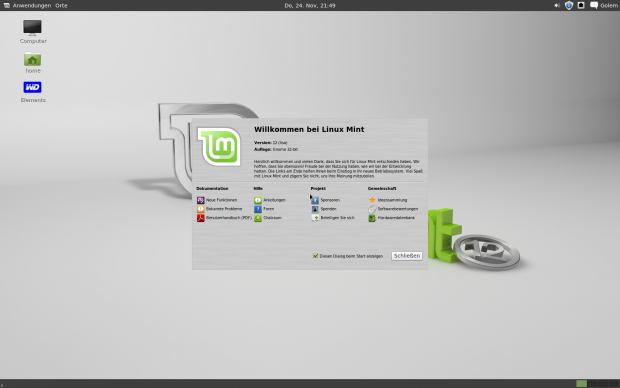
Task: Open the Spenden link
Action: click(328, 209)
